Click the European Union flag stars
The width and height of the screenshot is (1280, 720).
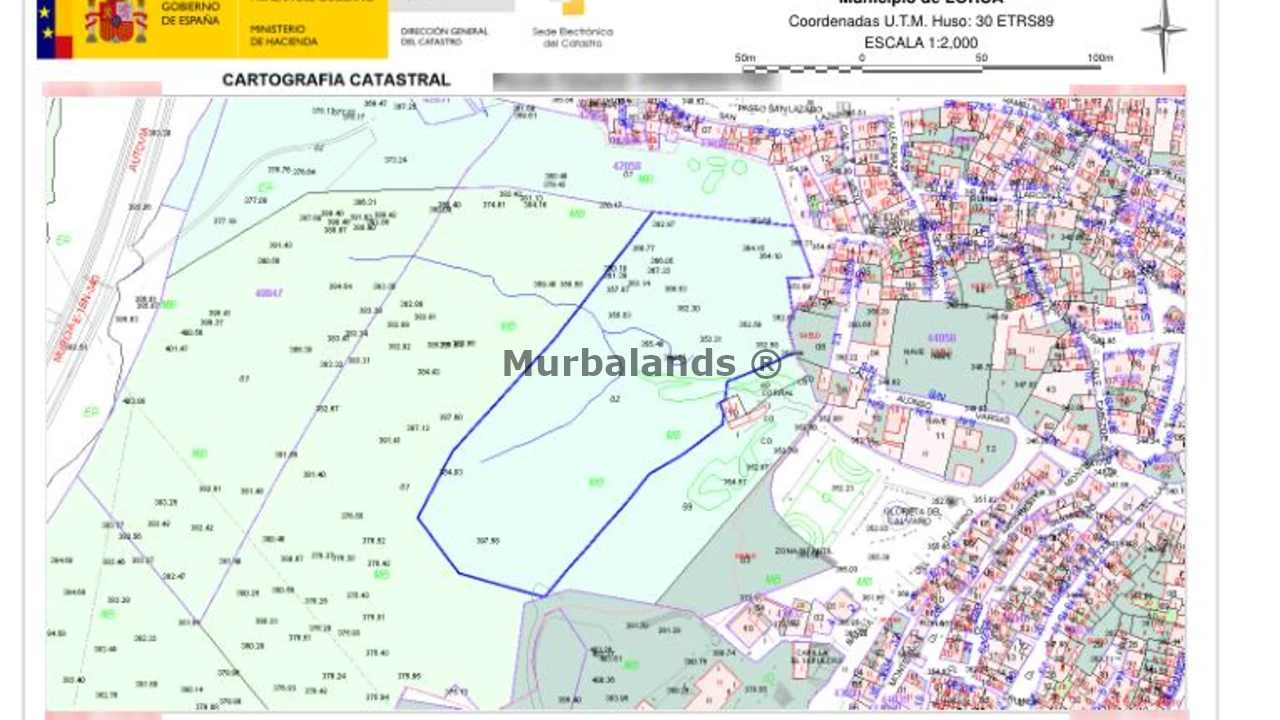46,20
